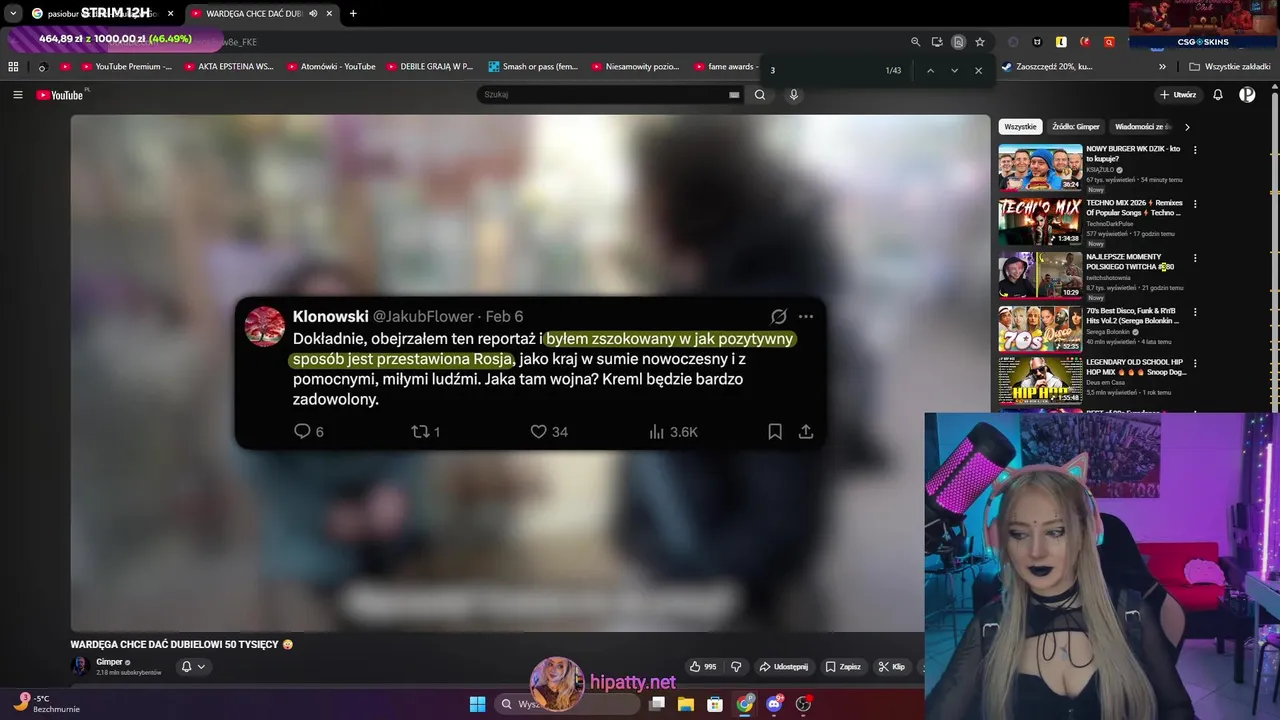Click the Zapisz save button
1280x720 pixels.
click(843, 667)
